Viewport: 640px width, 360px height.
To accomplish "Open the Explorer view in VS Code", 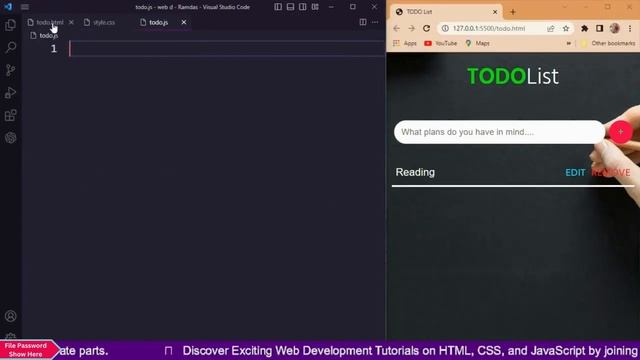I will coord(11,25).
